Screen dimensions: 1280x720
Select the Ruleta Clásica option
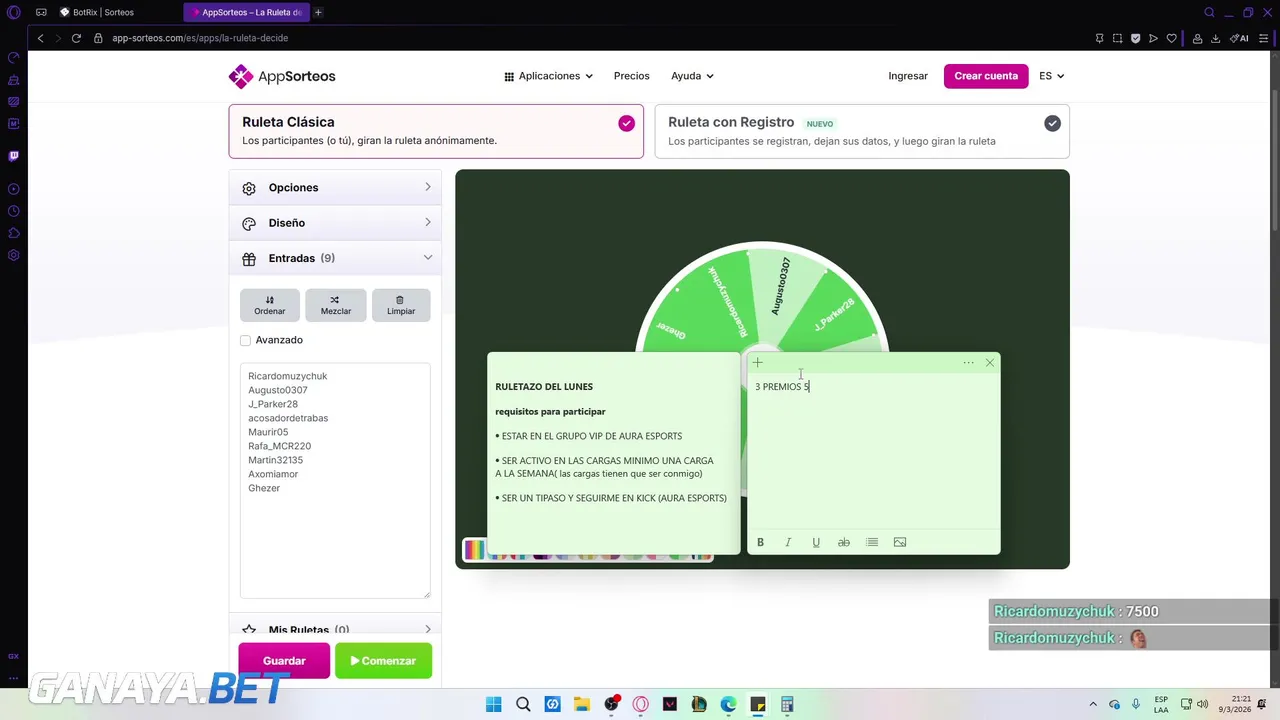click(436, 131)
